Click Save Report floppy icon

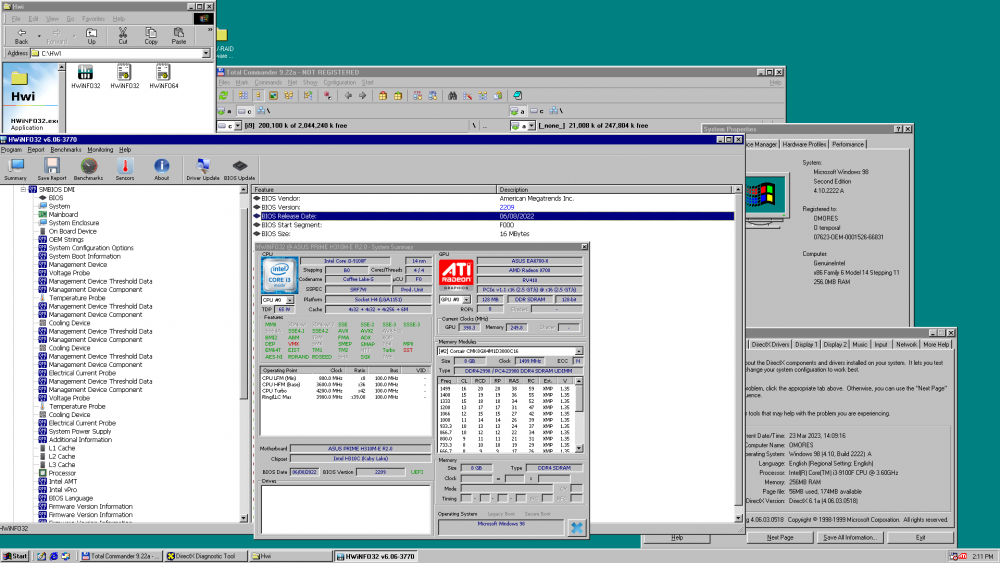[x=52, y=170]
